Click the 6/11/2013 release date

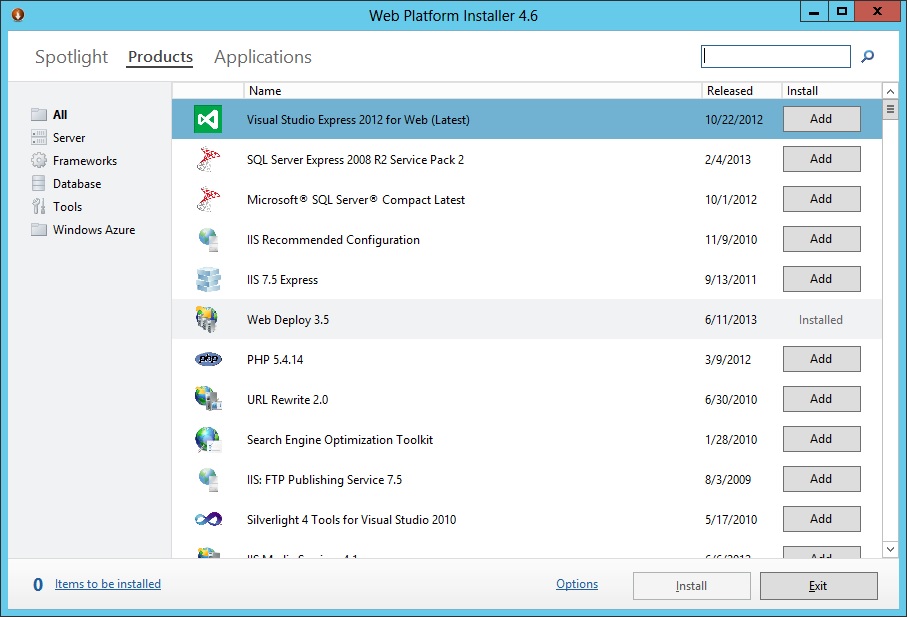pos(731,320)
